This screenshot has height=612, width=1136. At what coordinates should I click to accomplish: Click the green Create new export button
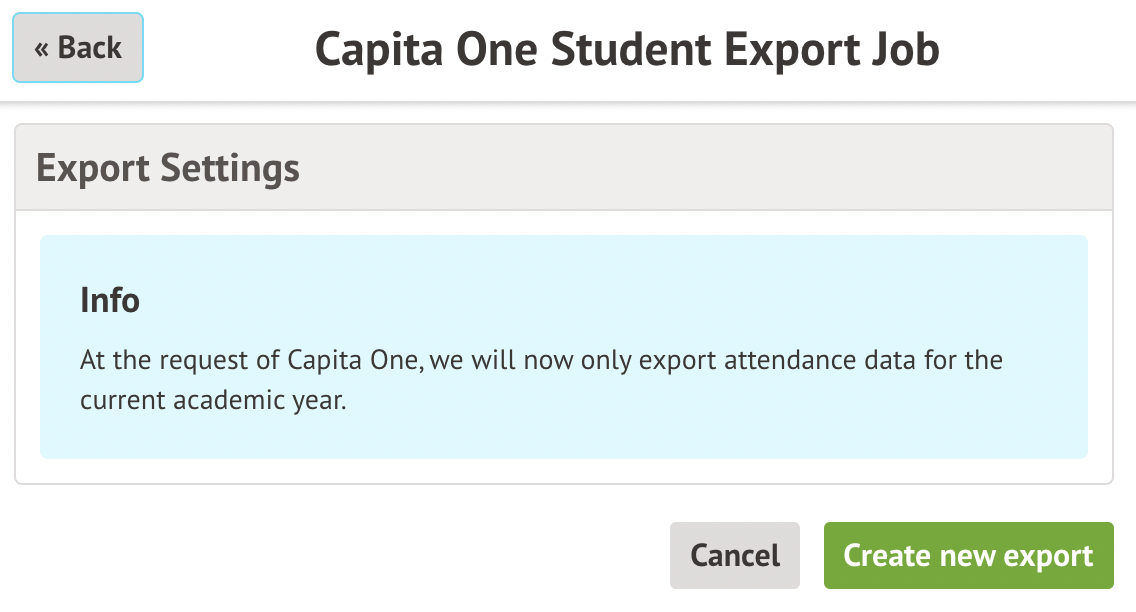point(968,555)
